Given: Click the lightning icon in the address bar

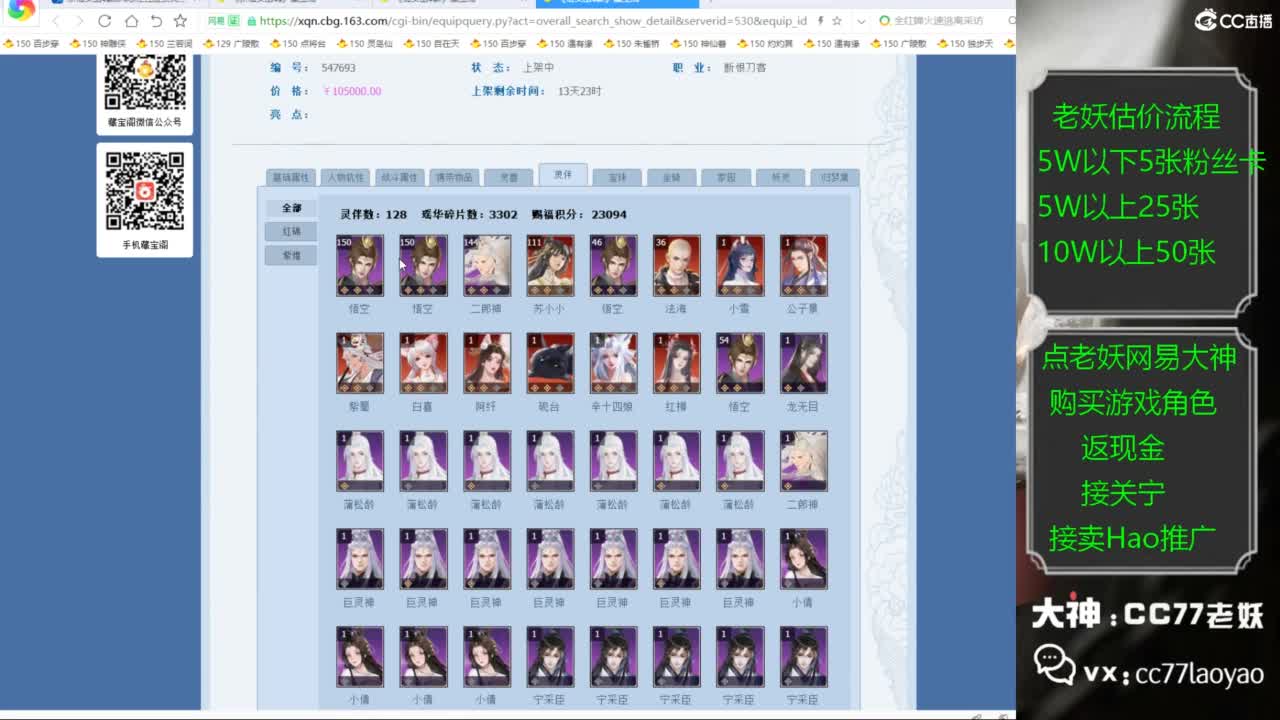Looking at the screenshot, I should 820,21.
